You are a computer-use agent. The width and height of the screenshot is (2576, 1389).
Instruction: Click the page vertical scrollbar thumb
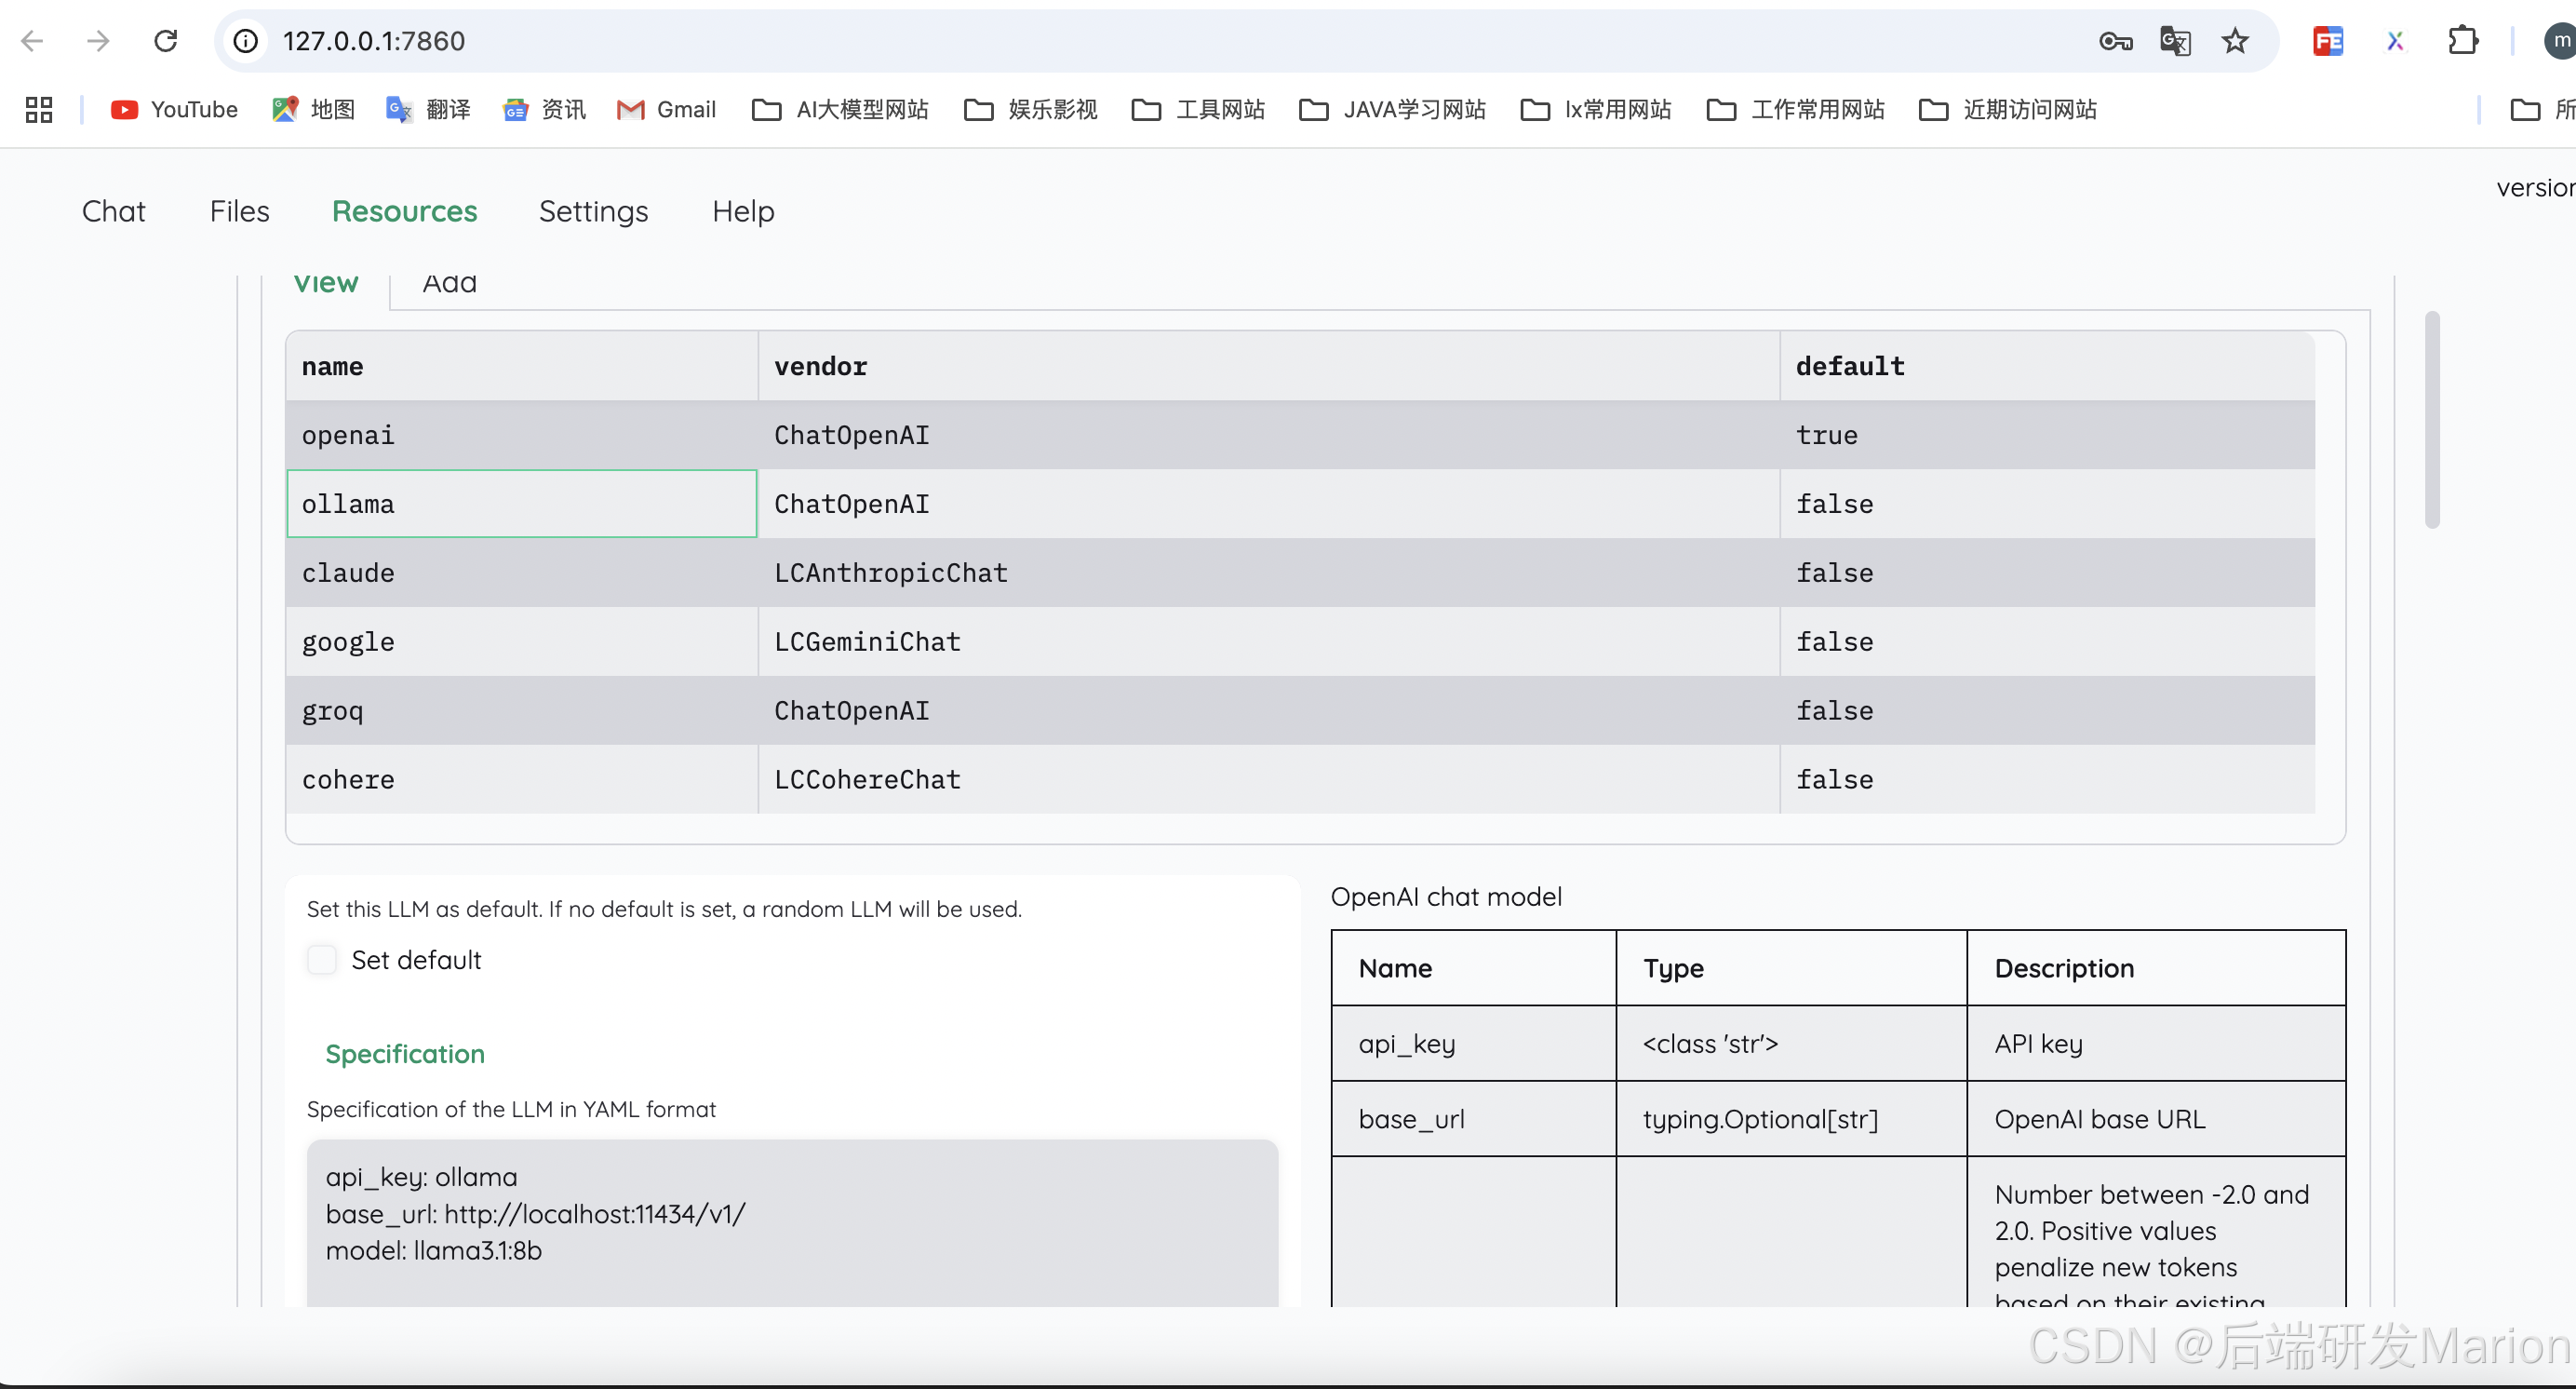pyautogui.click(x=2432, y=420)
